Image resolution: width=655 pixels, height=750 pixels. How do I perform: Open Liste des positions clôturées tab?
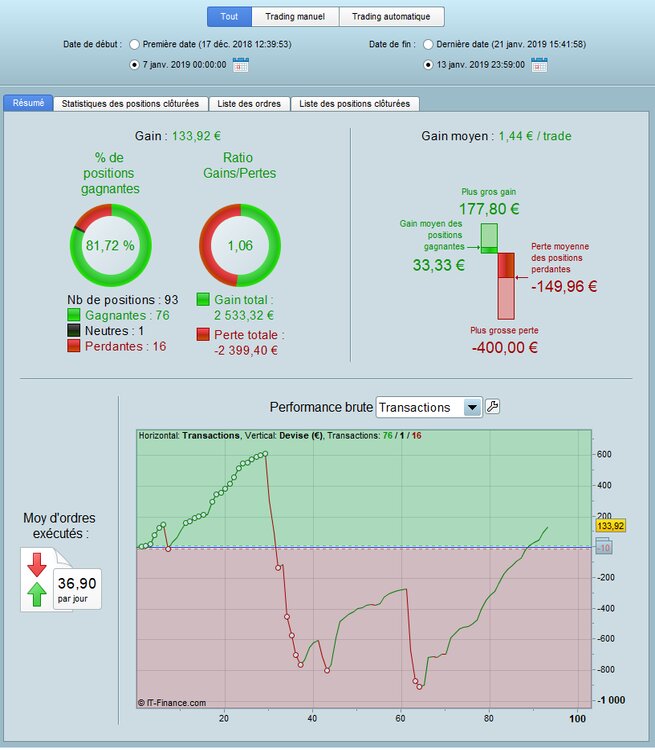(x=355, y=104)
